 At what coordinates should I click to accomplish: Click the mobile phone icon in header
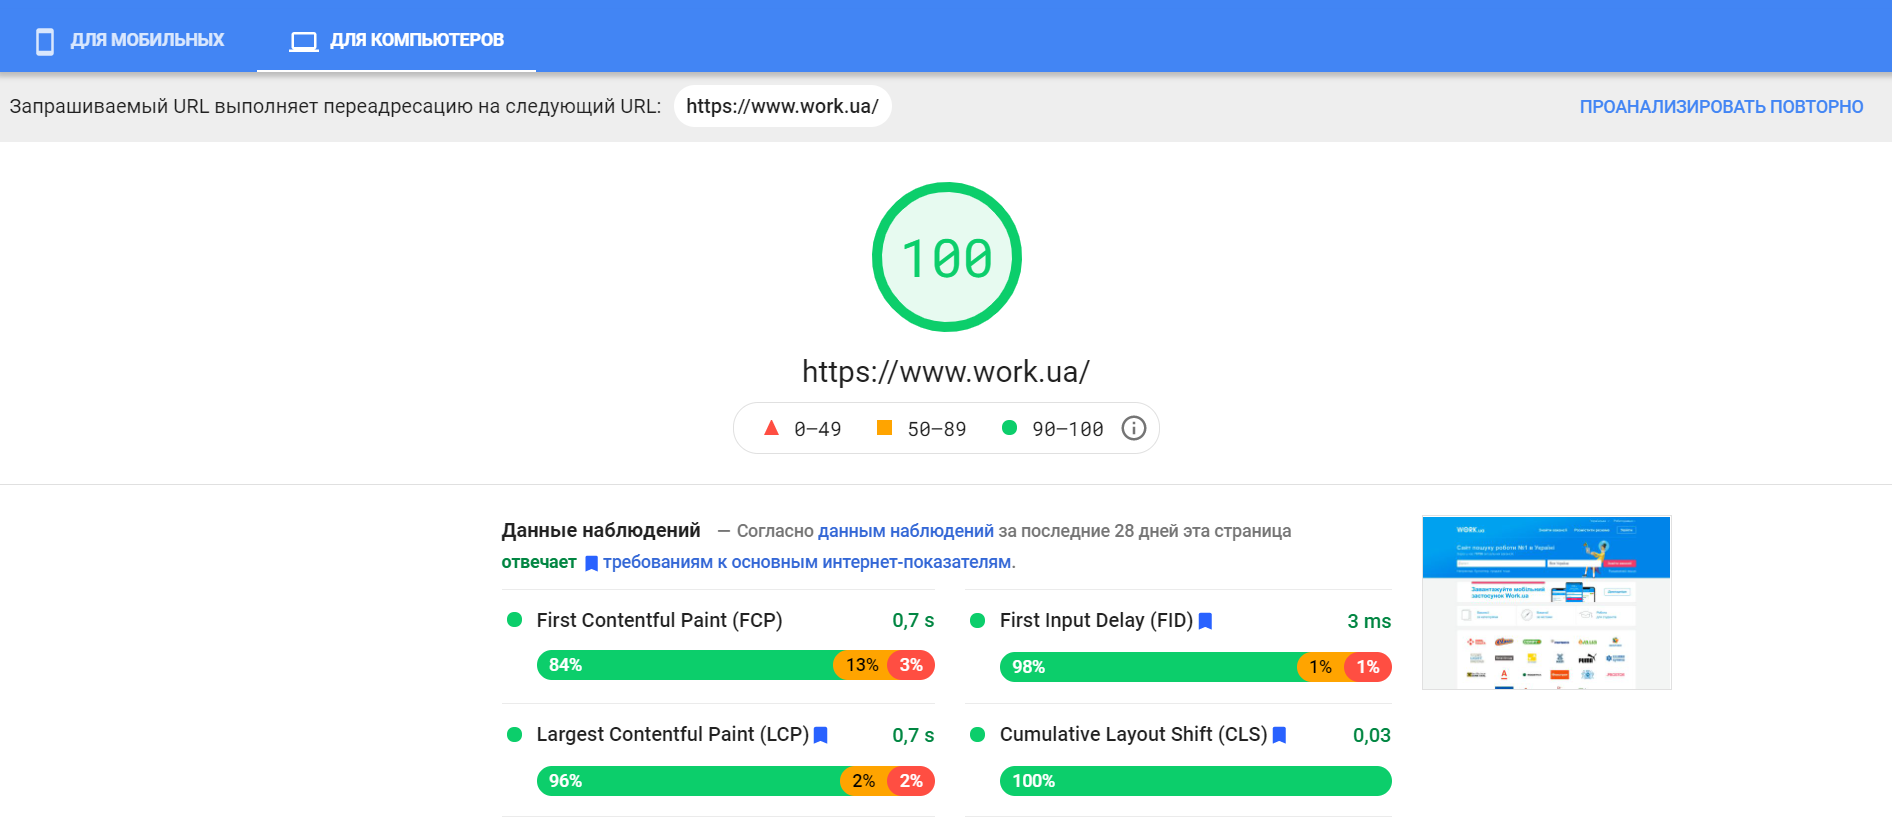click(45, 41)
